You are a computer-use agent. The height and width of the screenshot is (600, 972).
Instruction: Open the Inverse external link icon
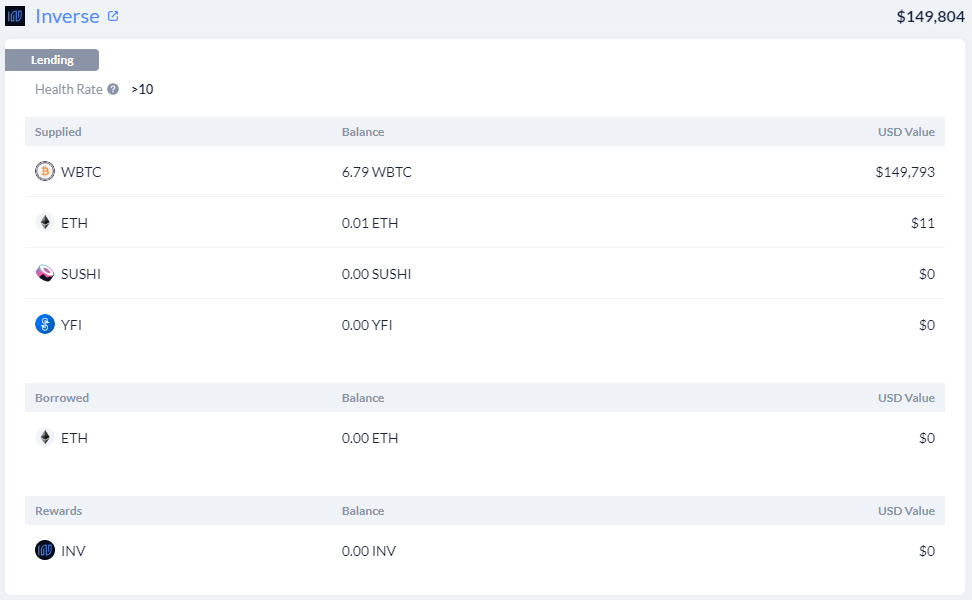point(113,16)
